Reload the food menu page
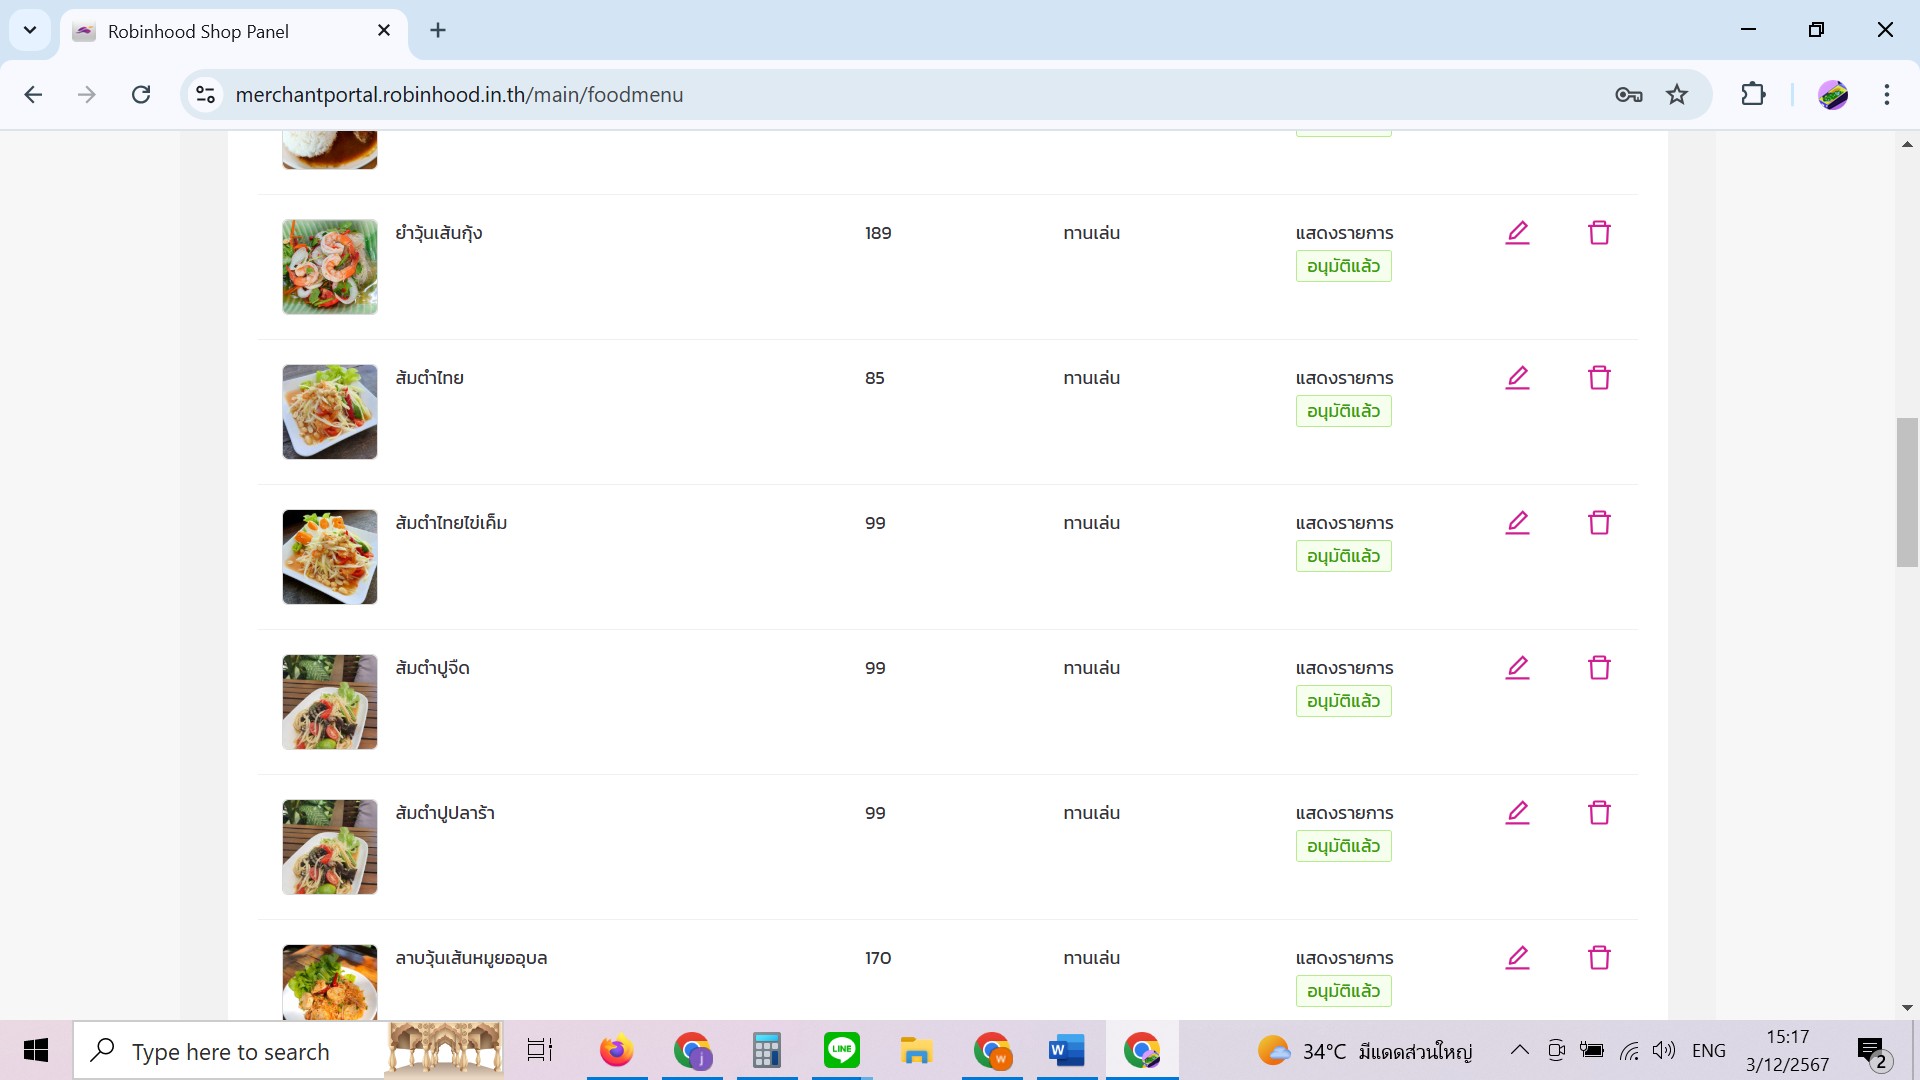Screen dimensions: 1920x1080 [x=141, y=94]
